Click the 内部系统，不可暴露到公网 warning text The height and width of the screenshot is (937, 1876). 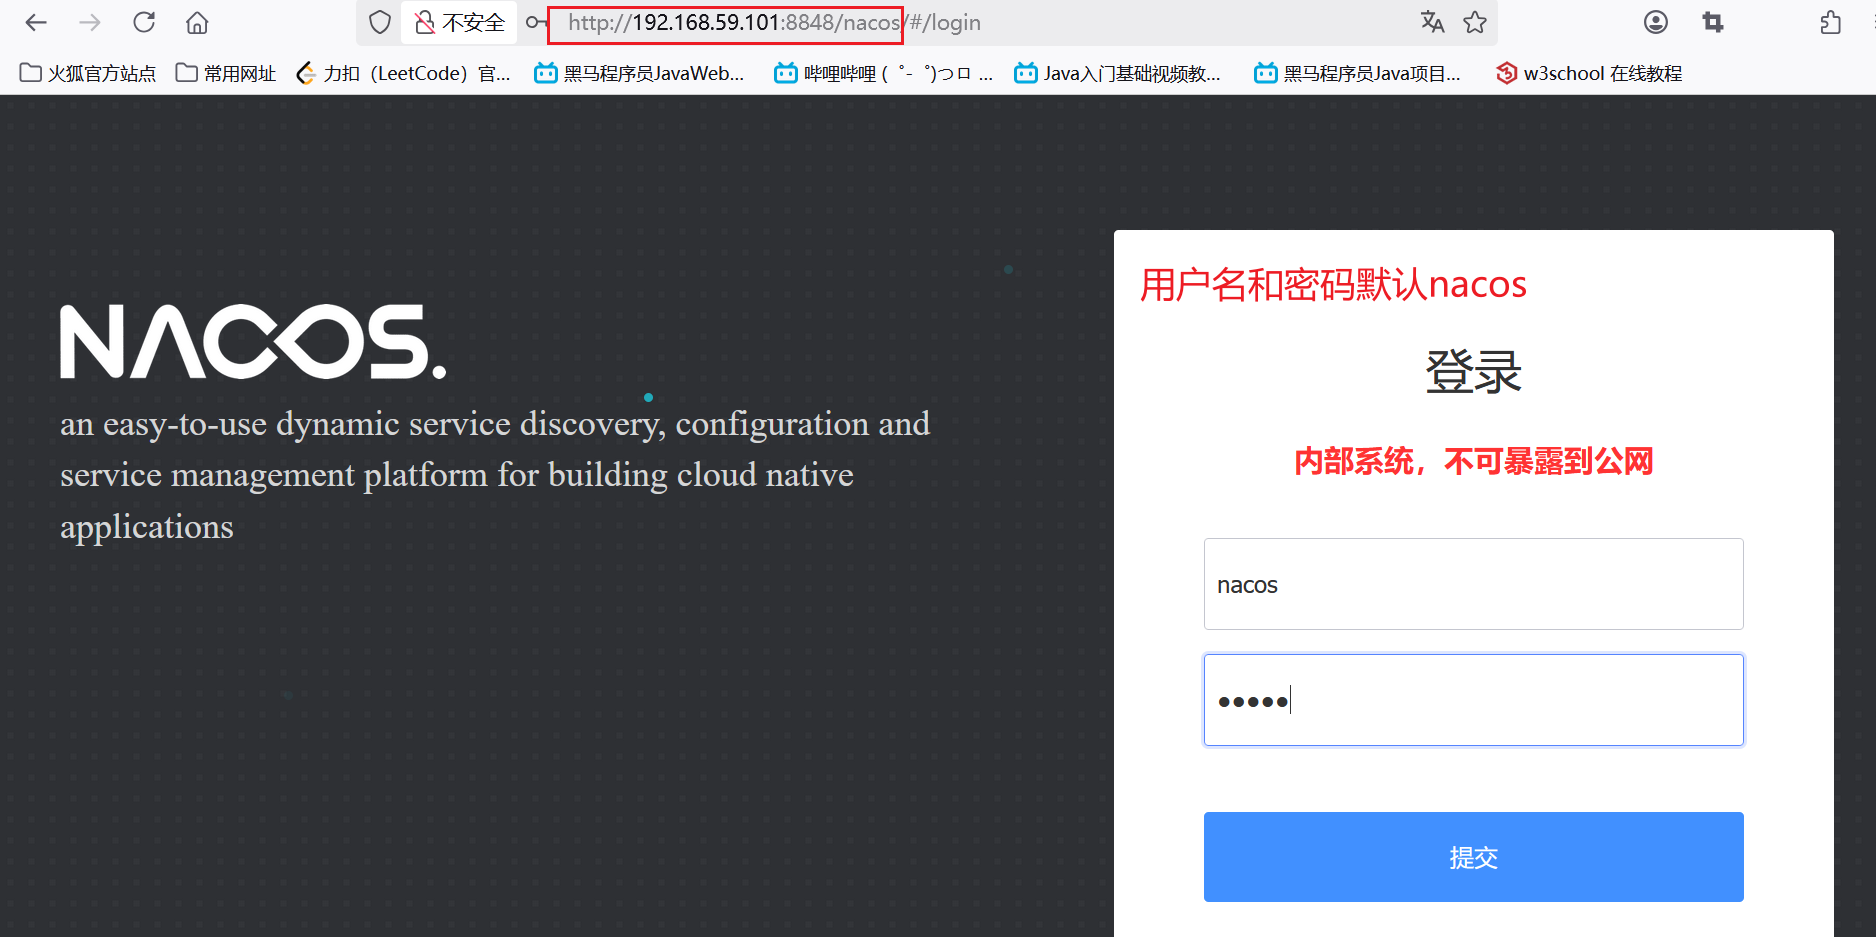click(1473, 461)
